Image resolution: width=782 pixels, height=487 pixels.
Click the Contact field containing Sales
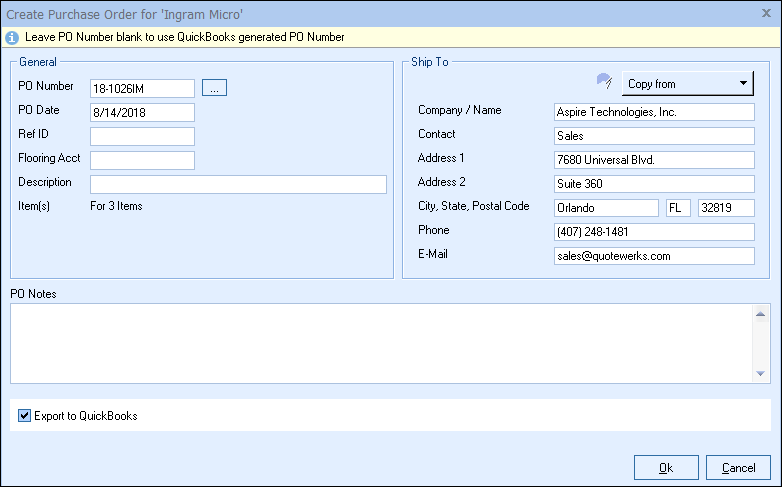click(654, 136)
